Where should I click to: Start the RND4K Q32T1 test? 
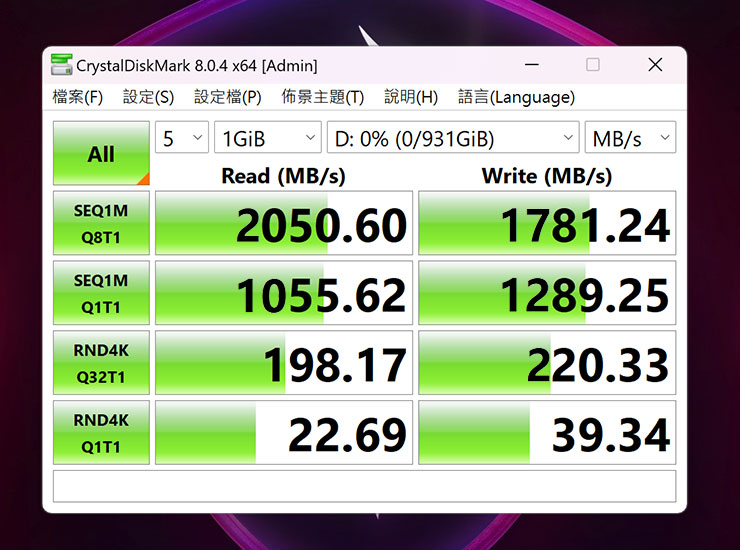(101, 363)
